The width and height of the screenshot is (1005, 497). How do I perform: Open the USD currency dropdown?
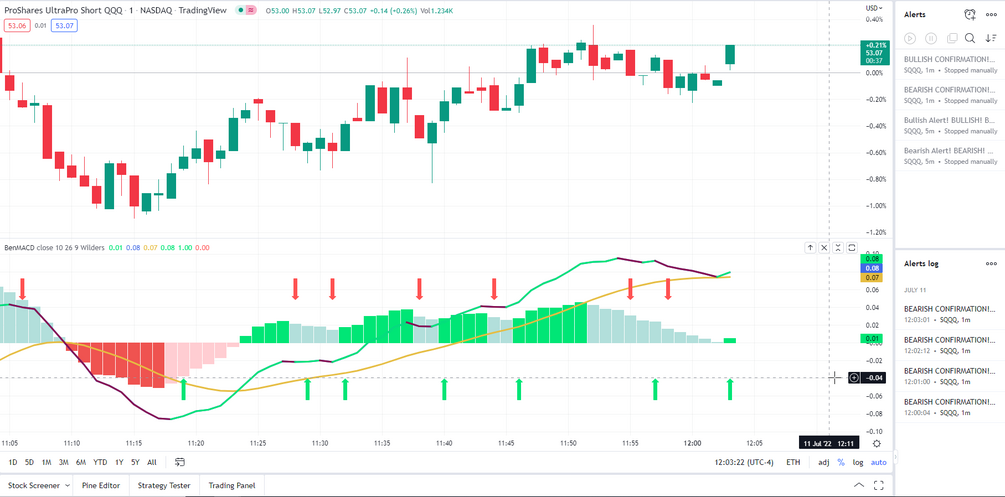[874, 8]
